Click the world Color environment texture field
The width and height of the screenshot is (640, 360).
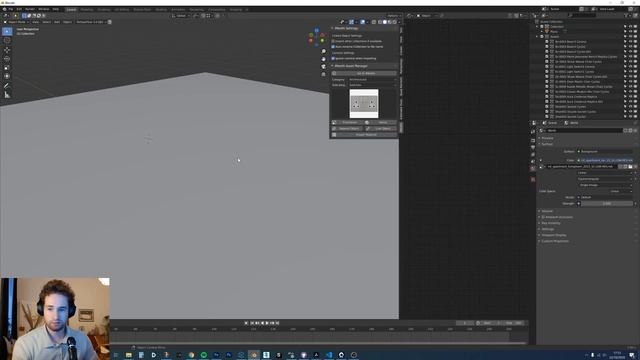[607, 160]
